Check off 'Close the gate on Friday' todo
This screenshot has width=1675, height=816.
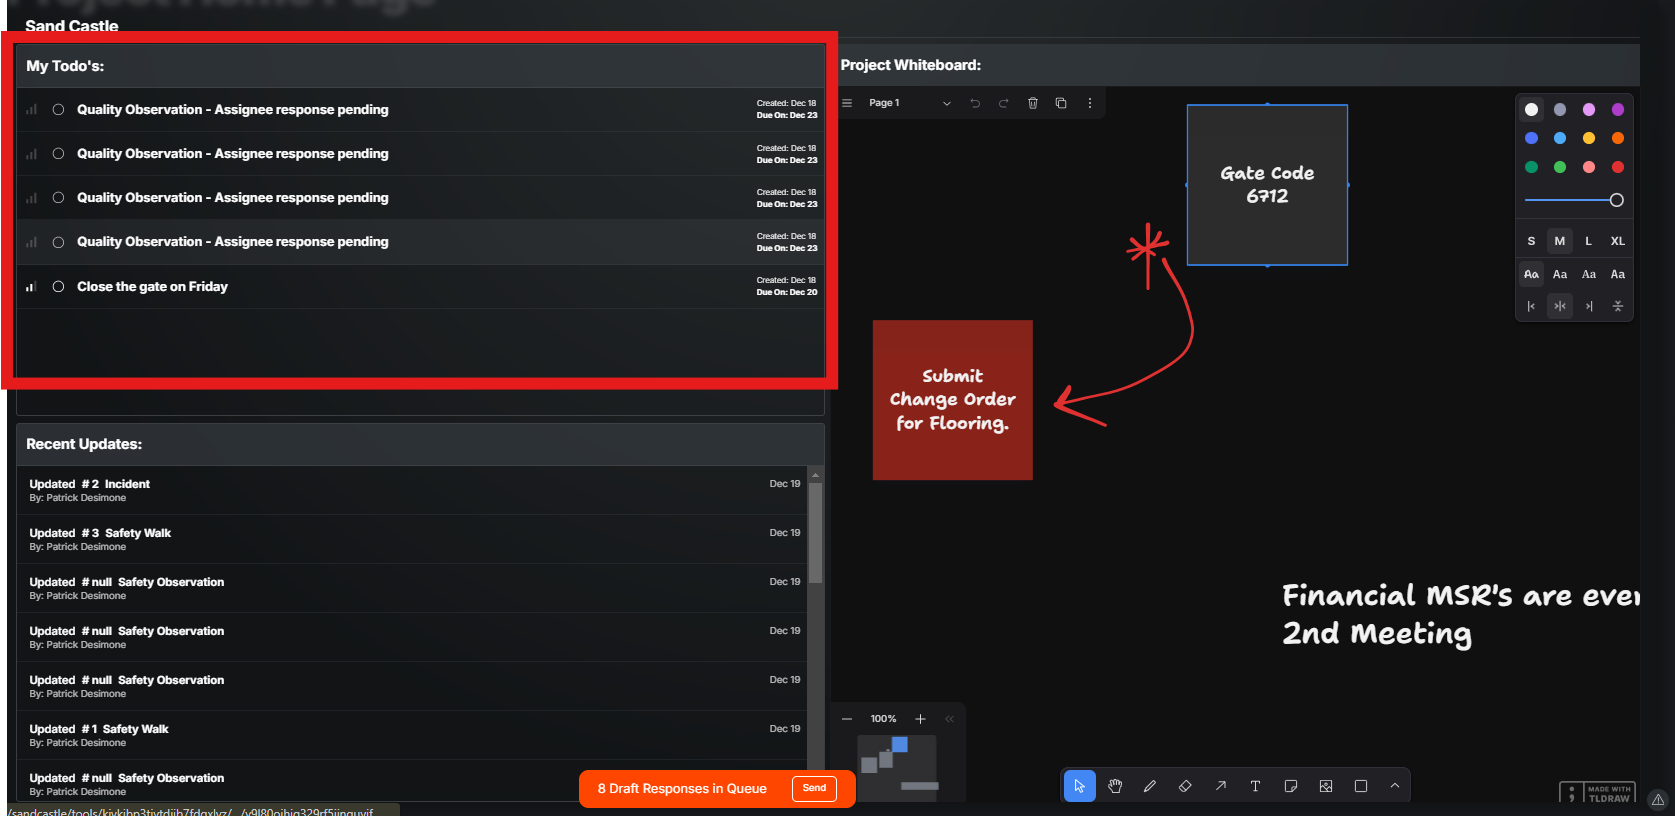(x=58, y=287)
